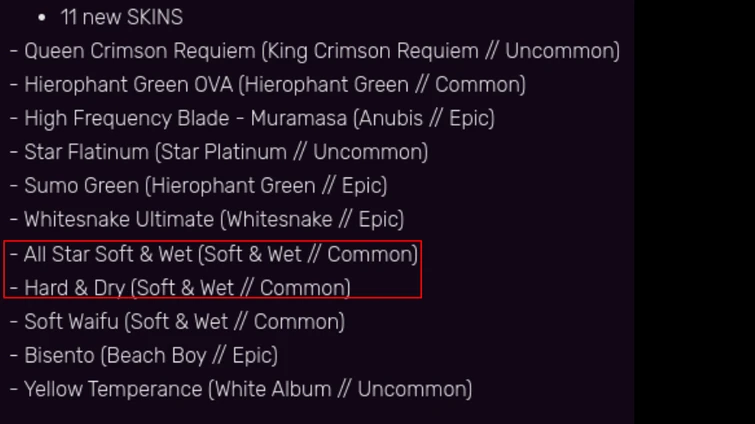Select the Hierophant Green OVA skin name

click(x=129, y=85)
